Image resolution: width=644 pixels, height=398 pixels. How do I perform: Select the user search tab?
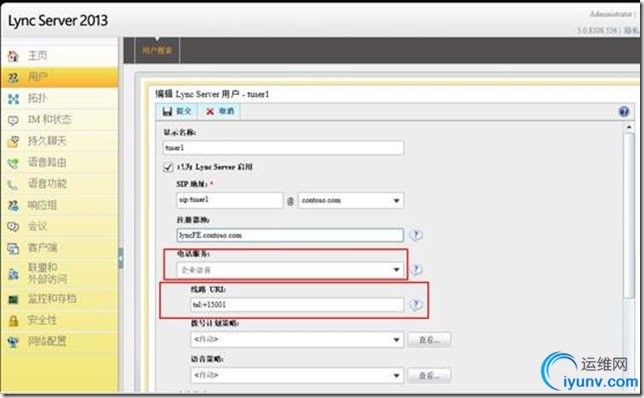[157, 51]
